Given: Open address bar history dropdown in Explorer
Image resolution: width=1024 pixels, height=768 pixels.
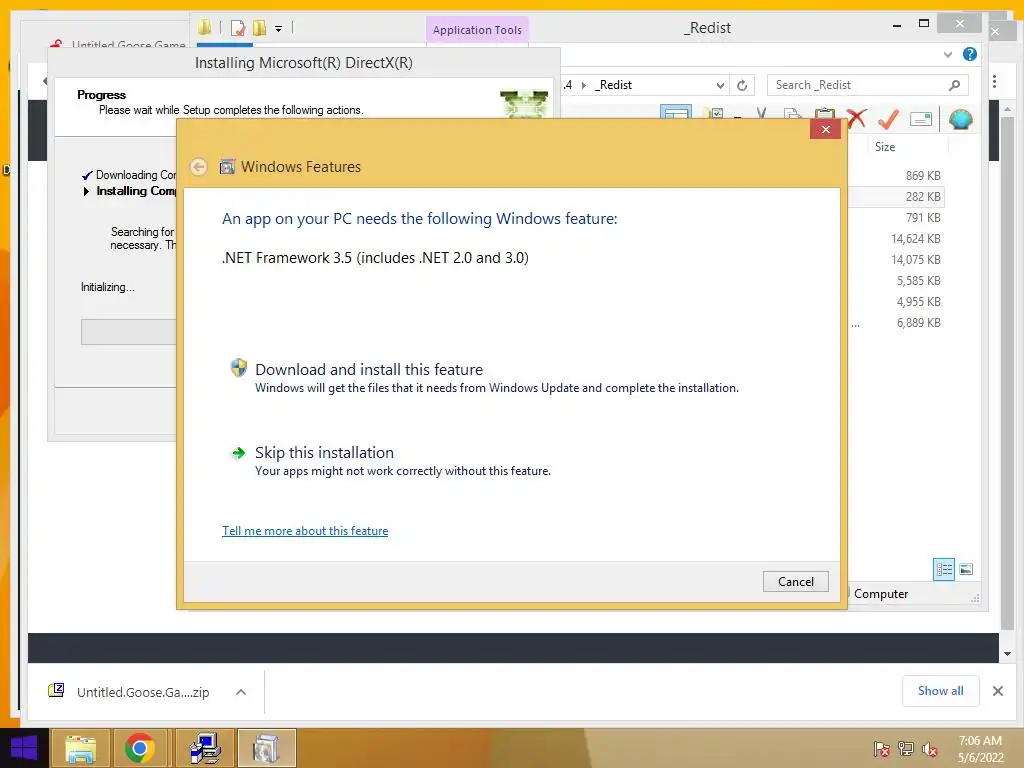Looking at the screenshot, I should click(720, 86).
